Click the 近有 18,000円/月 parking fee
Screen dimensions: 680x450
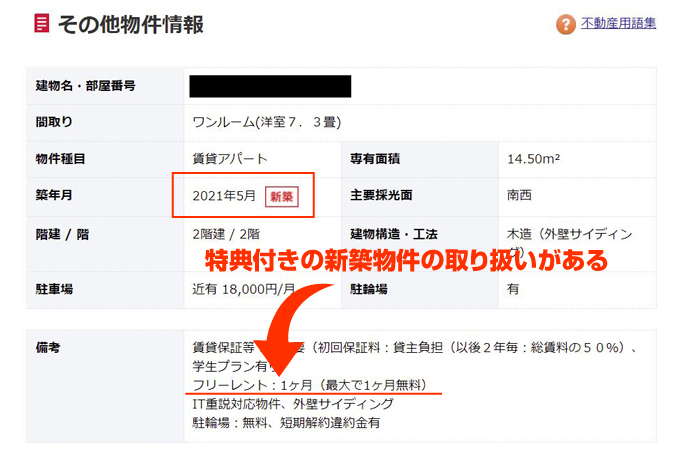[x=246, y=288]
